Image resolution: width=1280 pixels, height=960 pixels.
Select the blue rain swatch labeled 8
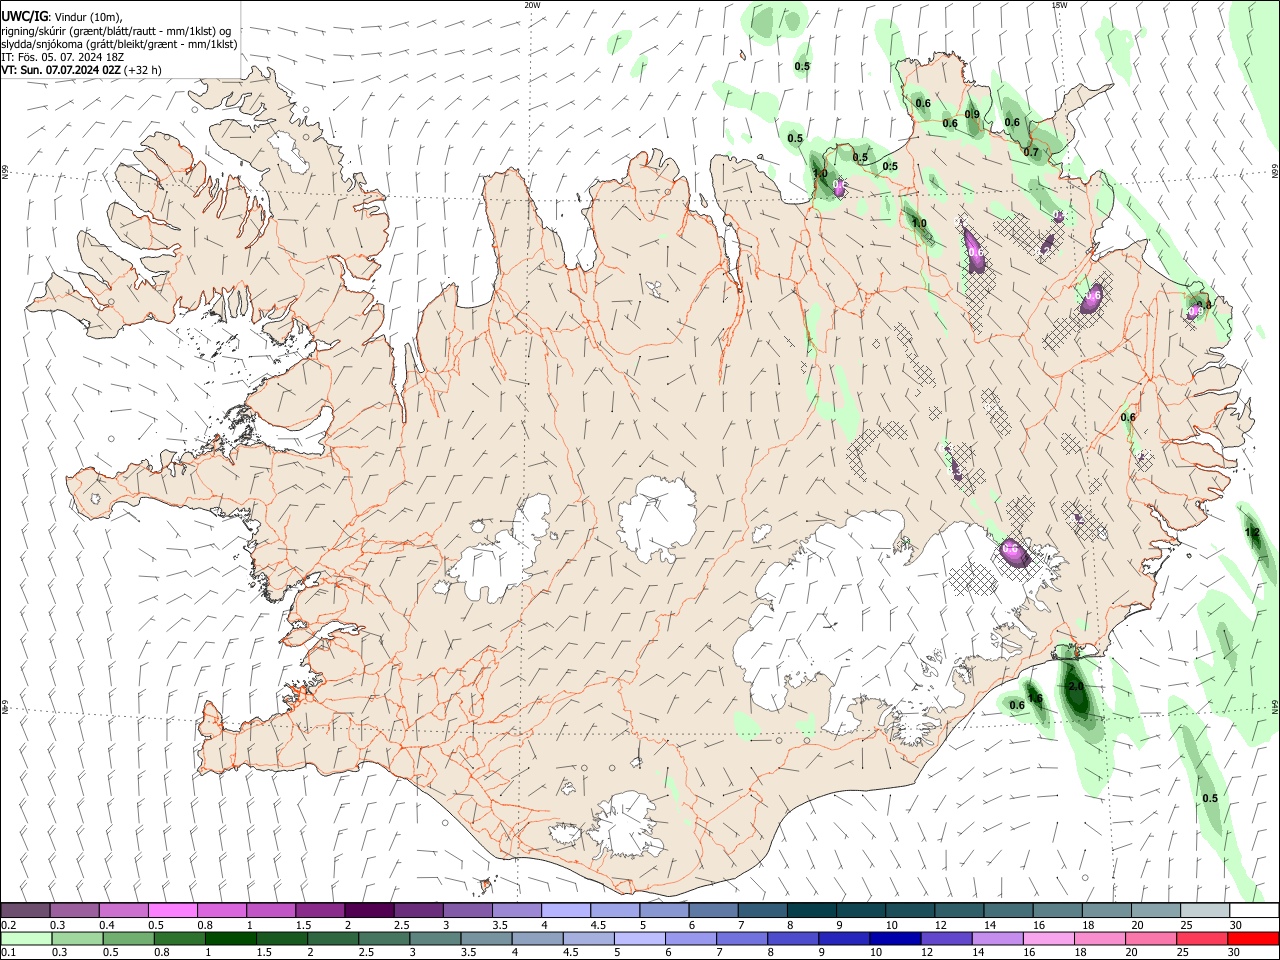pos(792,938)
